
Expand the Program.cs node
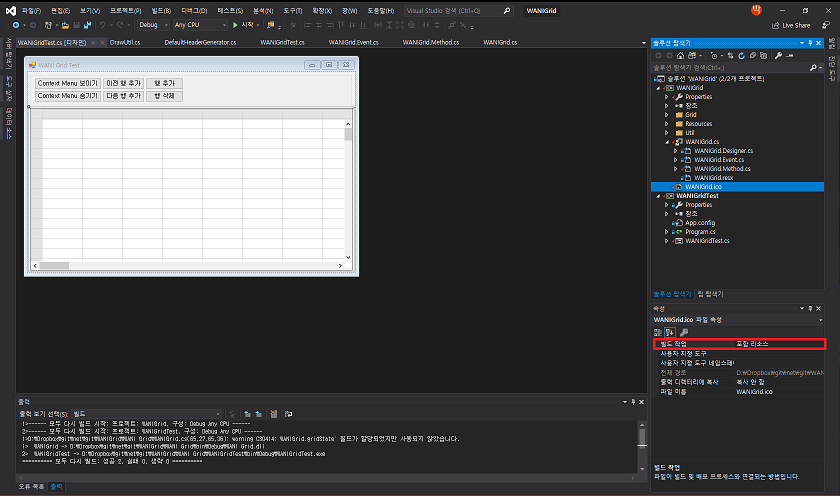tap(667, 232)
